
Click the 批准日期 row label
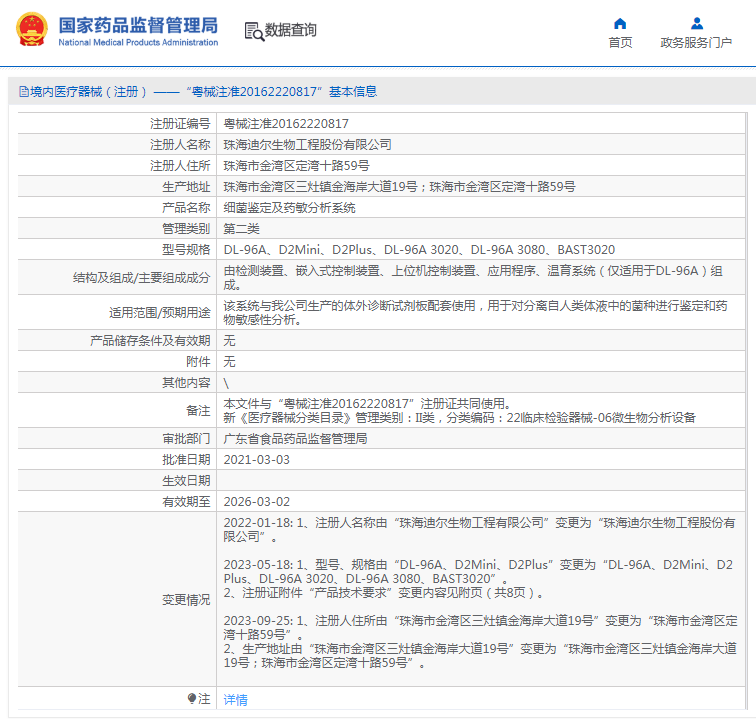pos(186,460)
